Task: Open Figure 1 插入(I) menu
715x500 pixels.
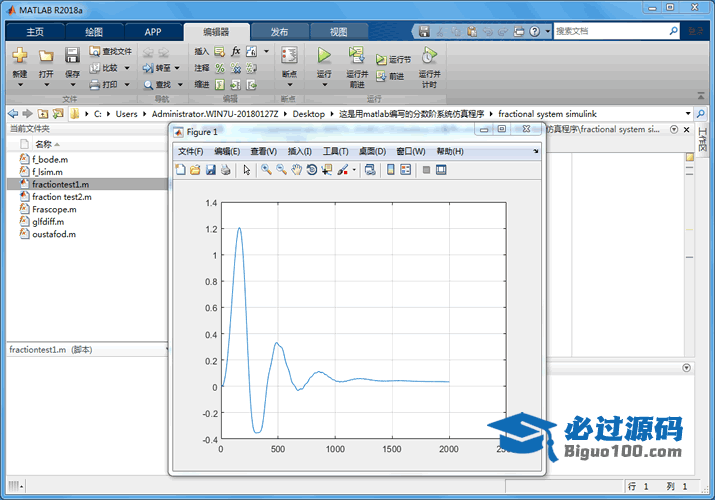Action: (x=300, y=151)
